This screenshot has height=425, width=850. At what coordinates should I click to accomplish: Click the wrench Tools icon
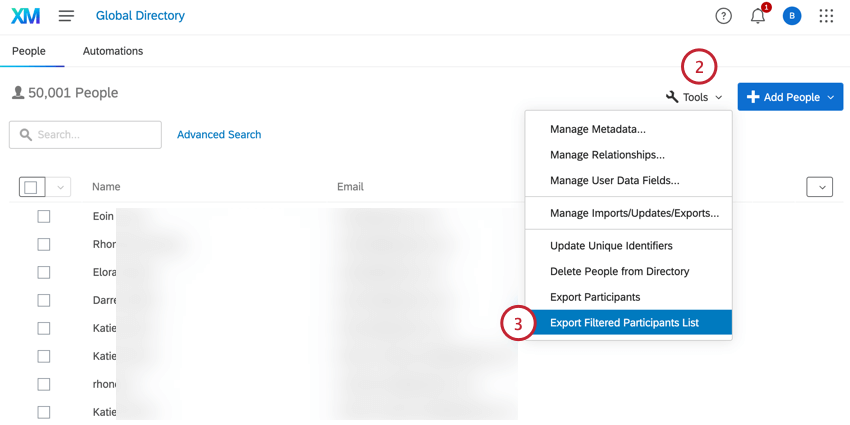click(x=672, y=97)
